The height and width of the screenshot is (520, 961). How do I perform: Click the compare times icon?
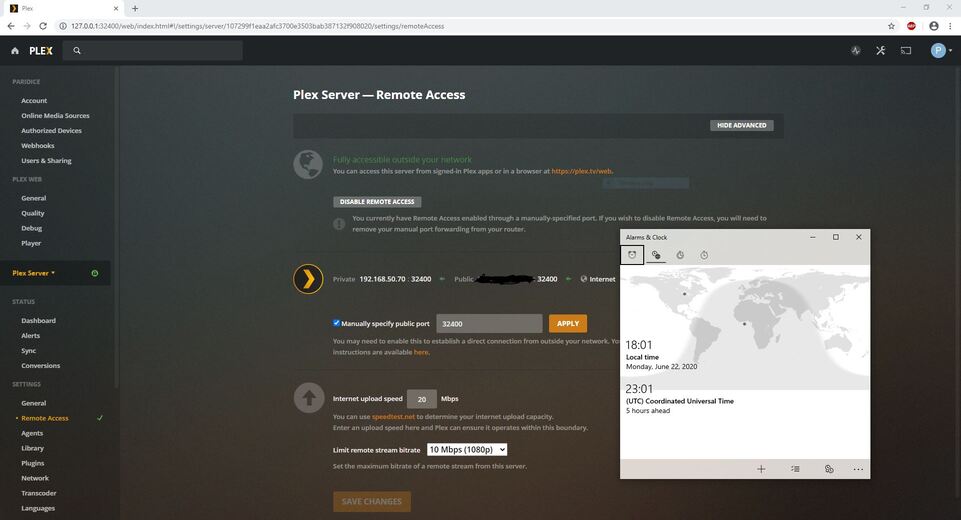[x=829, y=469]
